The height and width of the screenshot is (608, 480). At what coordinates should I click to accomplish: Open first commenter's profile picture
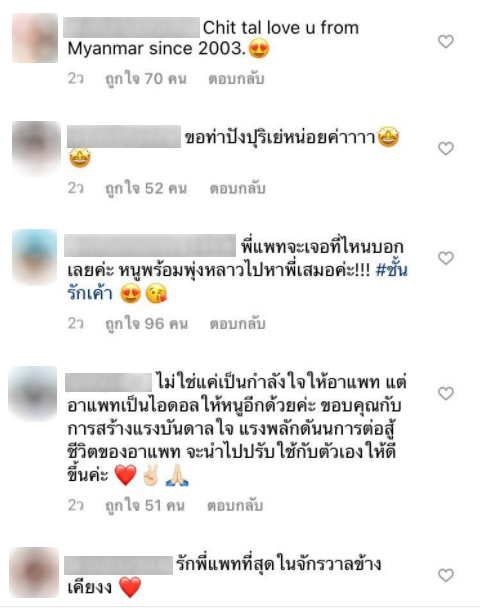[35, 38]
